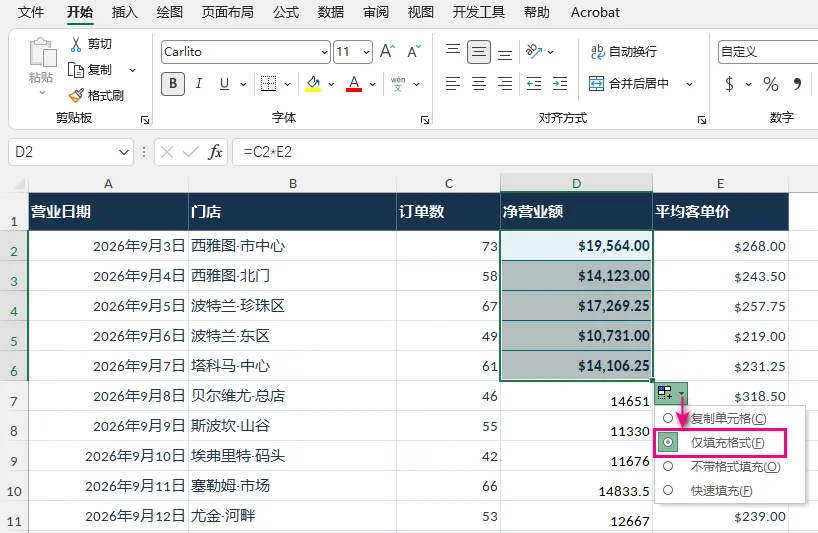The height and width of the screenshot is (533, 818).
Task: Select column D header
Action: [x=576, y=183]
